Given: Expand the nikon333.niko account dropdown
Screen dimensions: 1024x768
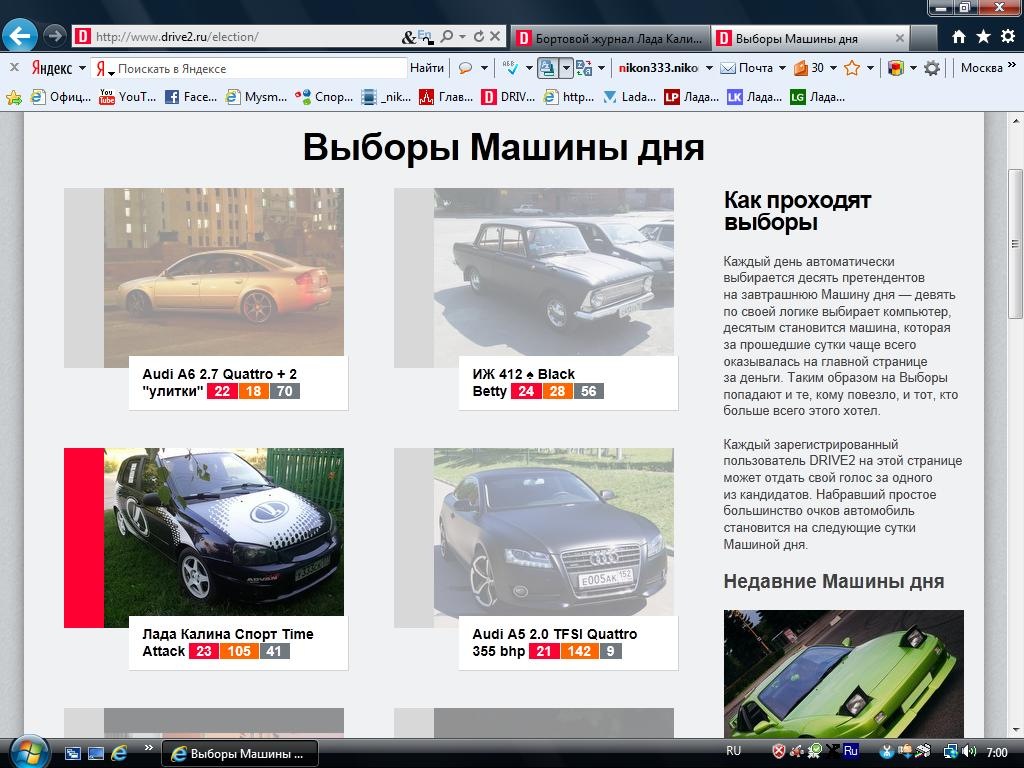Looking at the screenshot, I should pos(710,68).
